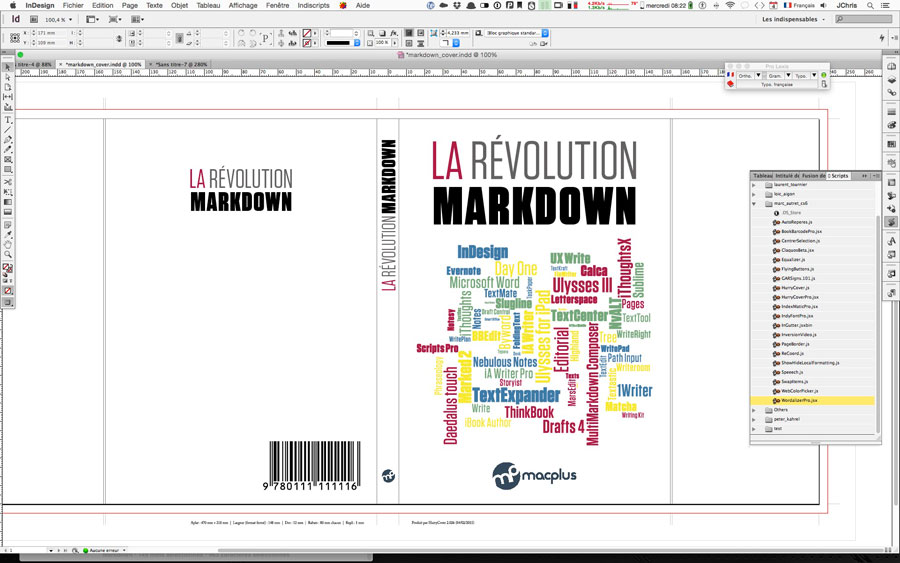Open the Scripts panel flyout menu
This screenshot has height=563, width=900.
pos(875,176)
